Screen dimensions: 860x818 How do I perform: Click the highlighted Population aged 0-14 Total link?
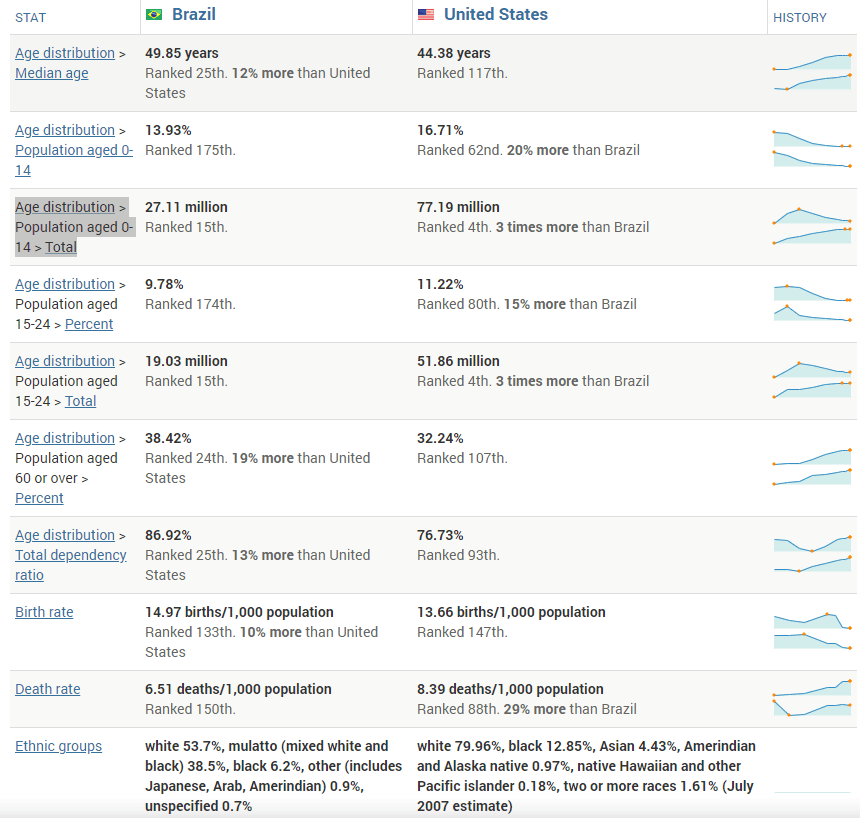[x=61, y=247]
